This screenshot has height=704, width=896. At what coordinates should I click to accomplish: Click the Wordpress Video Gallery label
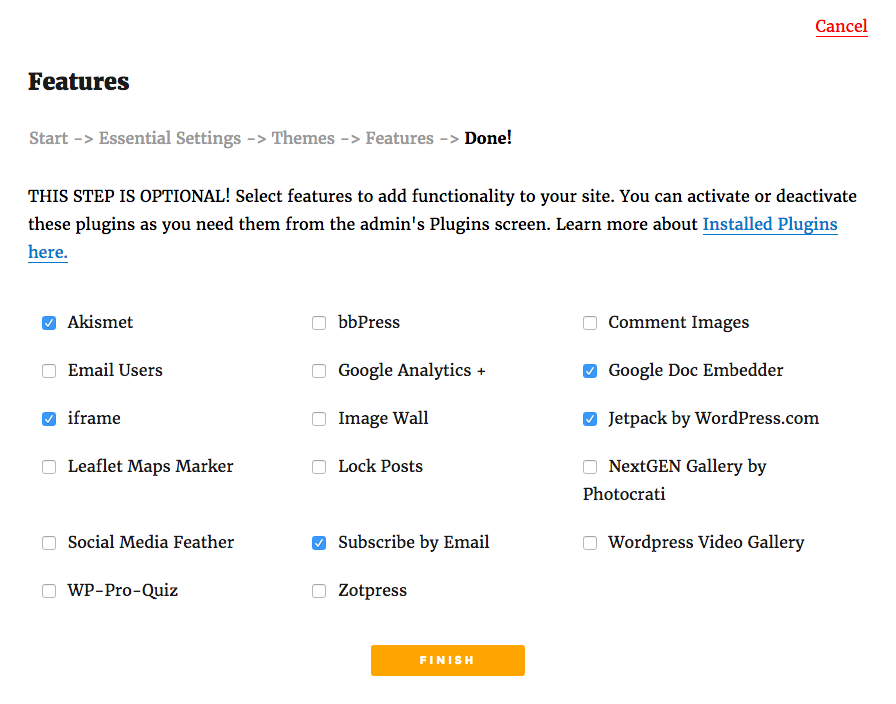706,542
